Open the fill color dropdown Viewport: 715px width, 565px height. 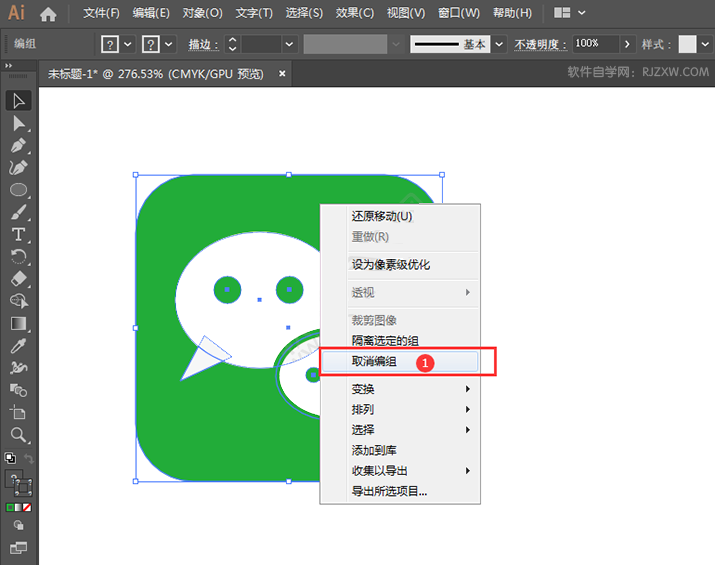128,44
